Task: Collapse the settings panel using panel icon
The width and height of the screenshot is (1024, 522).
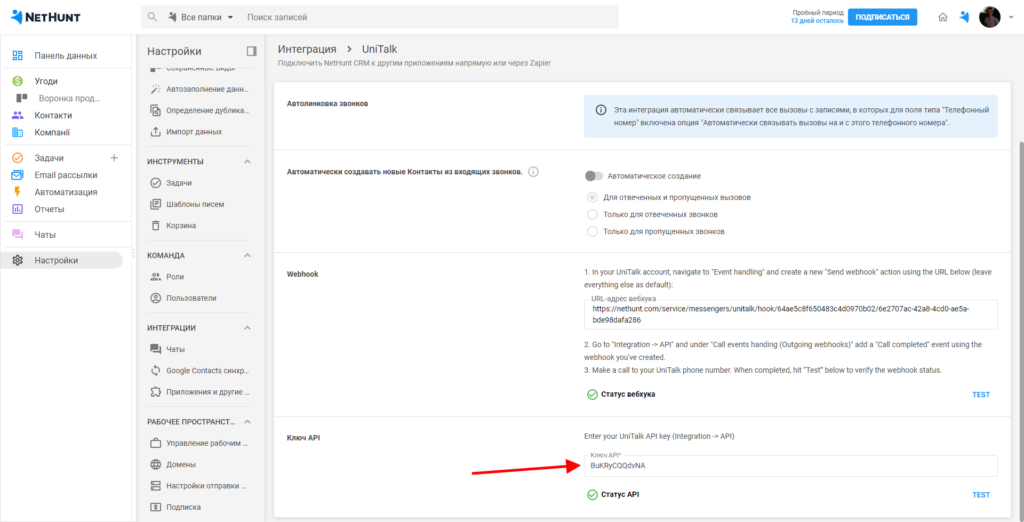Action: click(251, 51)
